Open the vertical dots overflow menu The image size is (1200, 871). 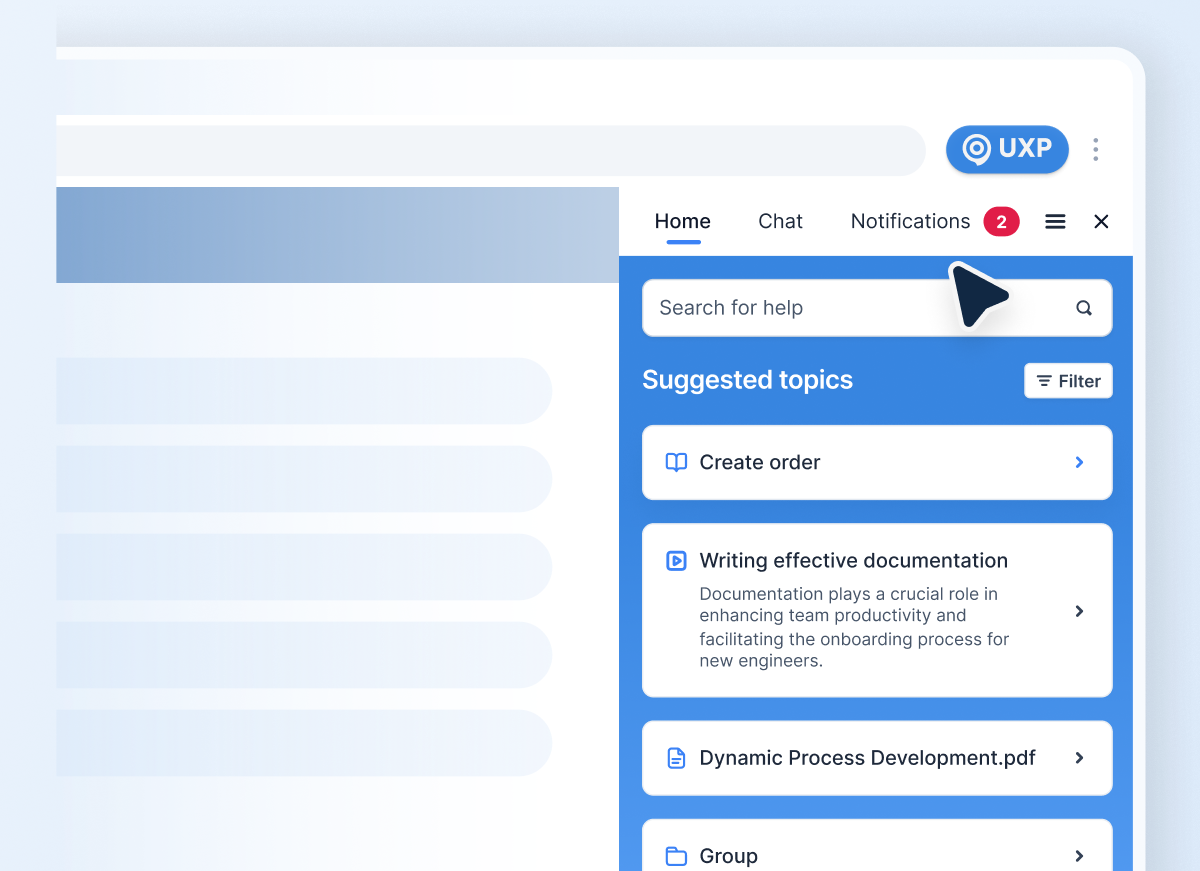[1095, 149]
